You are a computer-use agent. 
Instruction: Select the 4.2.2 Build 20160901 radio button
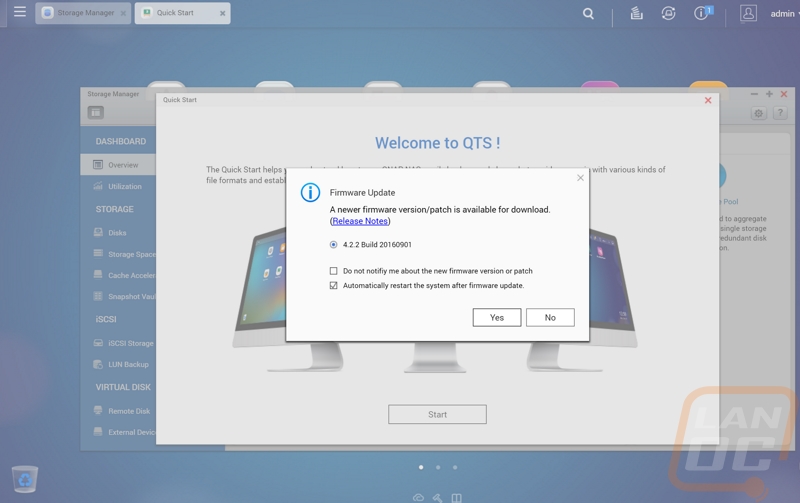pos(333,244)
